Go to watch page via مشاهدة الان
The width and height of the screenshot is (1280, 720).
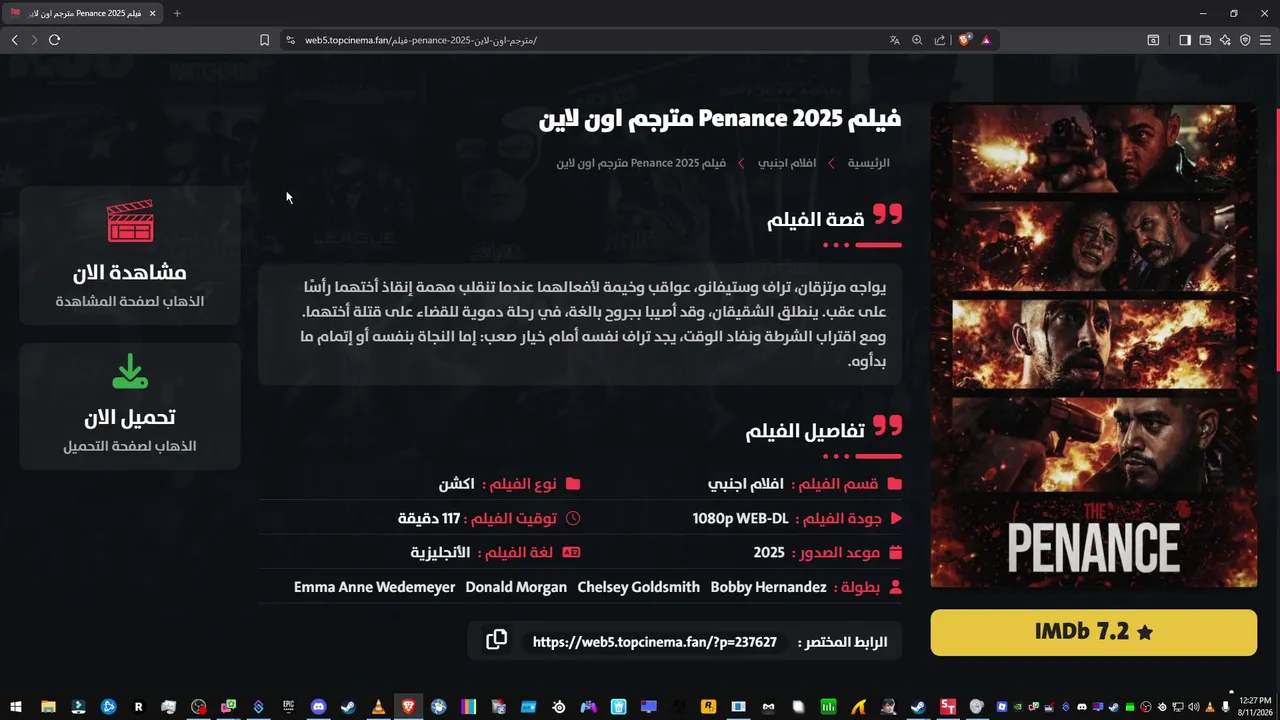(130, 272)
